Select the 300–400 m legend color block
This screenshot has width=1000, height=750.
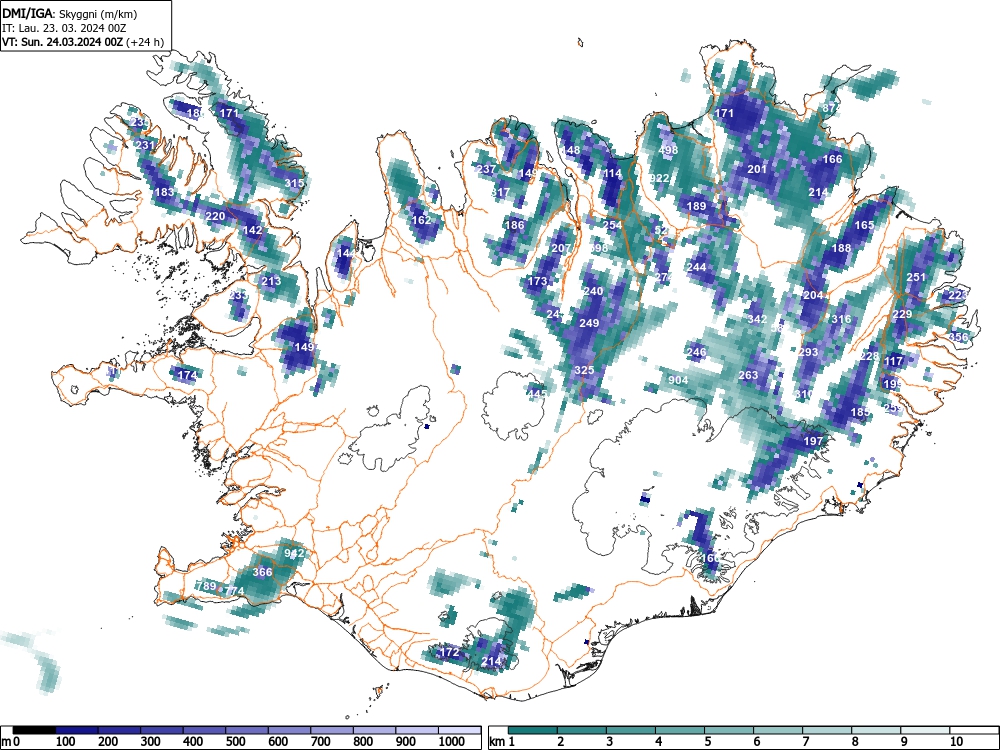162,730
